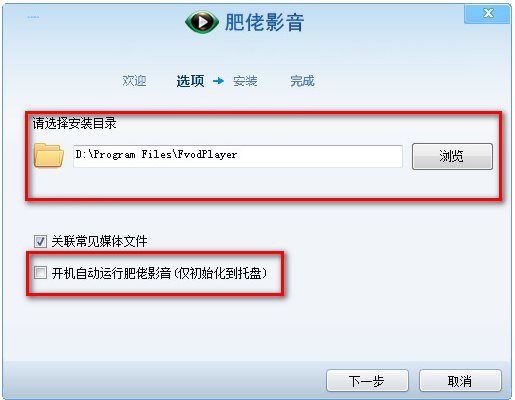Close the installer with the X button
Viewport: 515px width, 400px height.
point(488,13)
